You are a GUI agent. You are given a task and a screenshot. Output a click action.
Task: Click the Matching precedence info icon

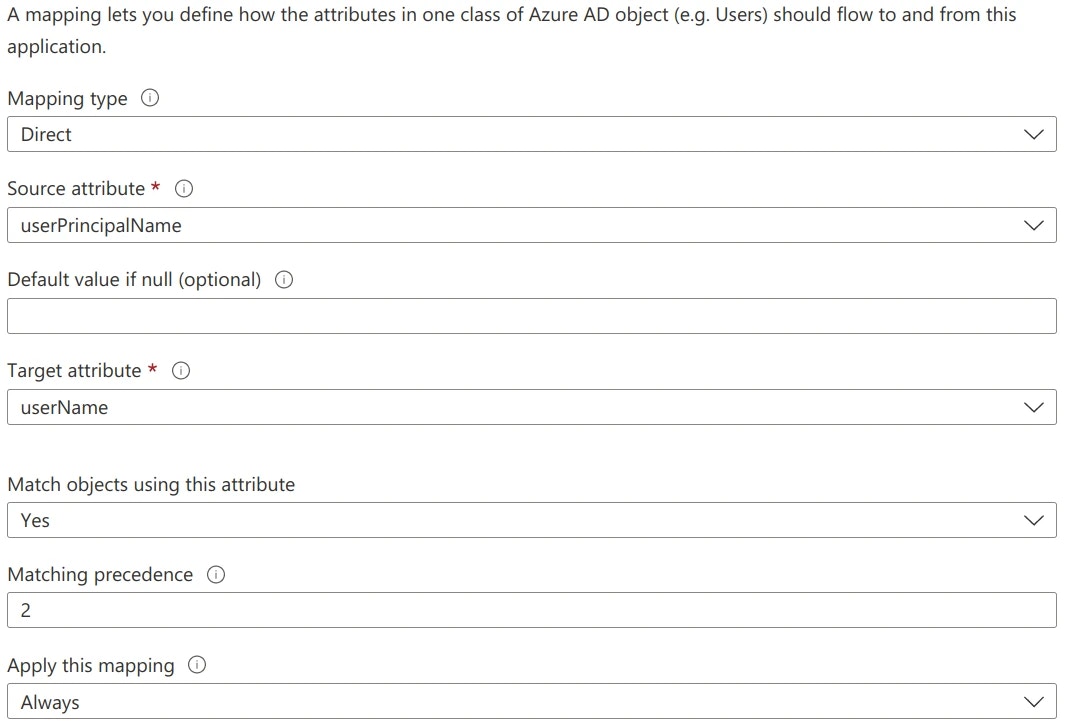coord(216,575)
